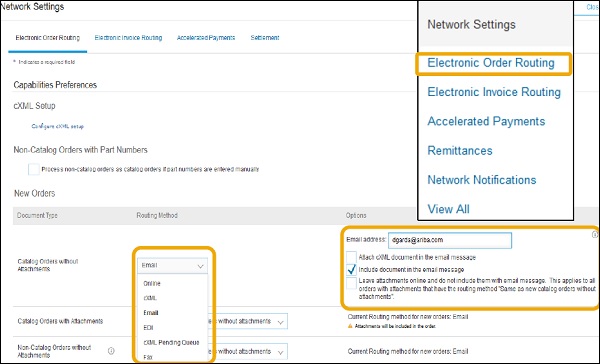Check Attach cXML document in email message
Screen dimensions: 600x364
pos(351,257)
